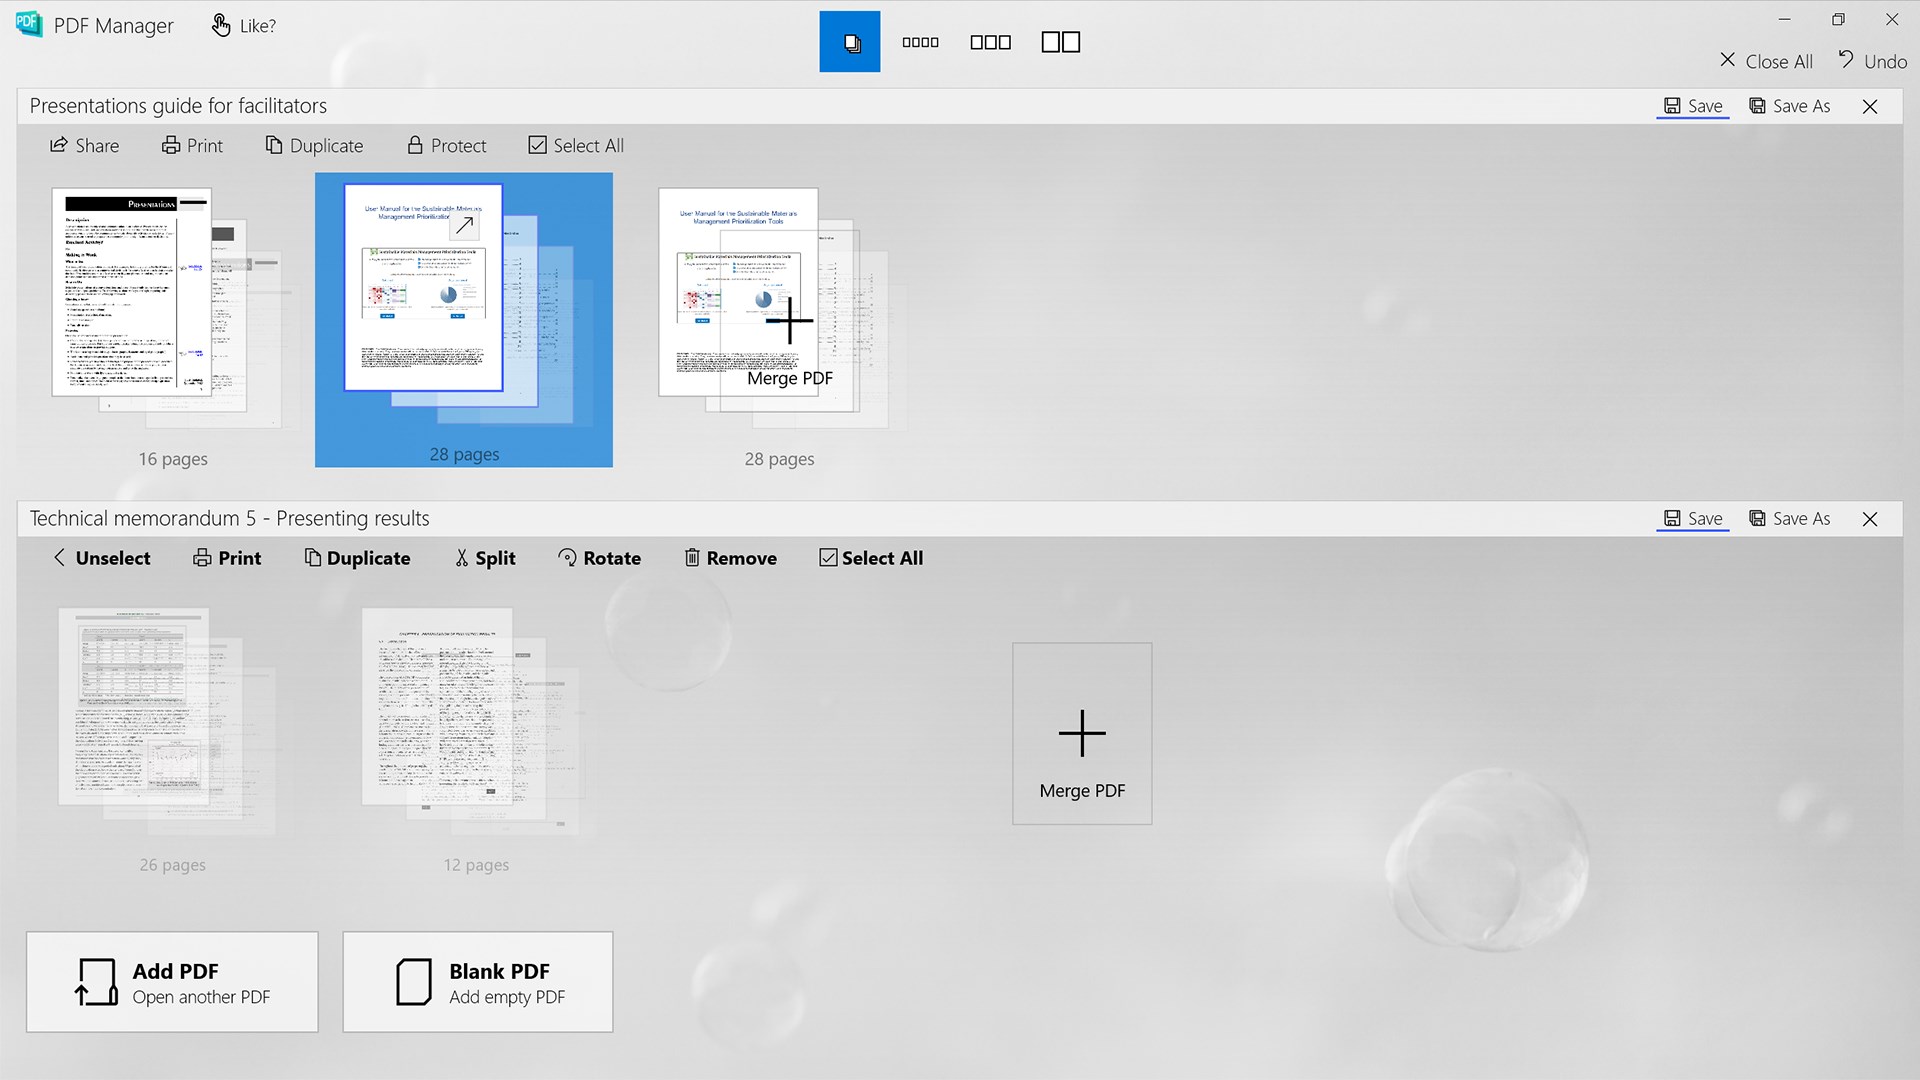Undo the last action
Screen dimensions: 1920x1080
(1872, 60)
